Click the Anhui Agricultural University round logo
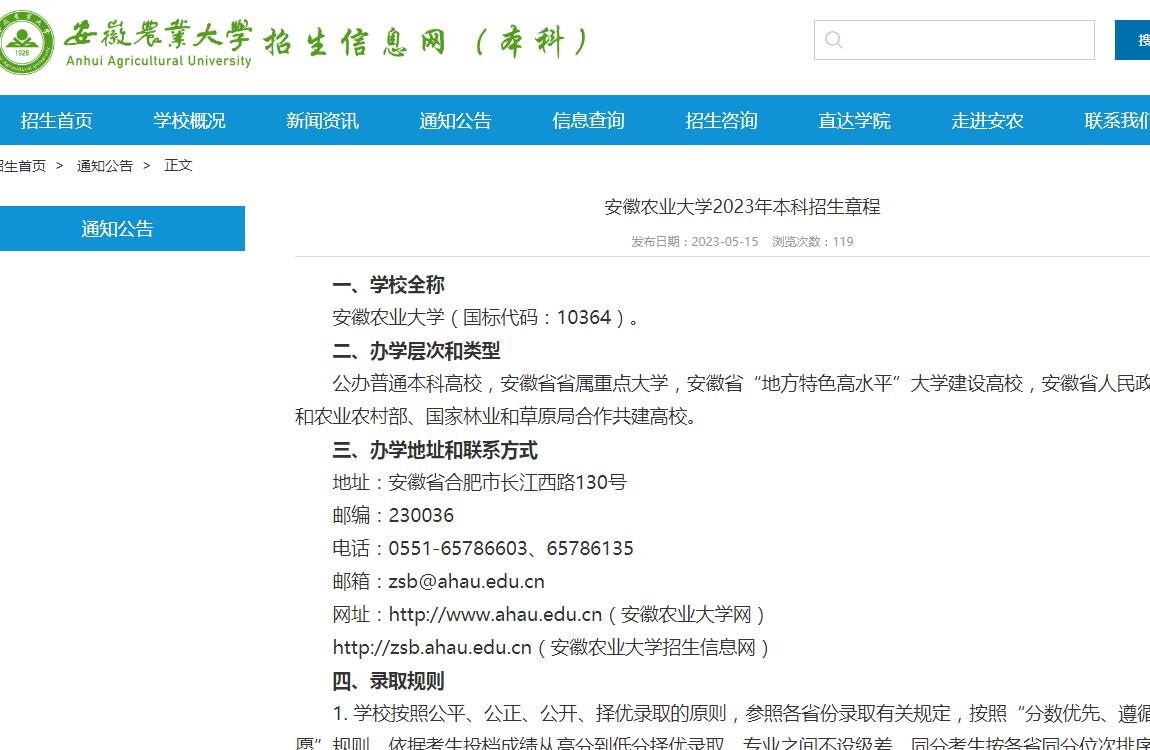 pos(25,42)
